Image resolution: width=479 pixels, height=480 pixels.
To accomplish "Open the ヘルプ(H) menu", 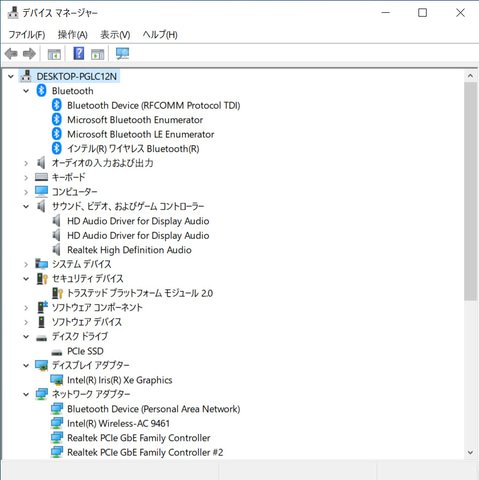I will click(160, 34).
